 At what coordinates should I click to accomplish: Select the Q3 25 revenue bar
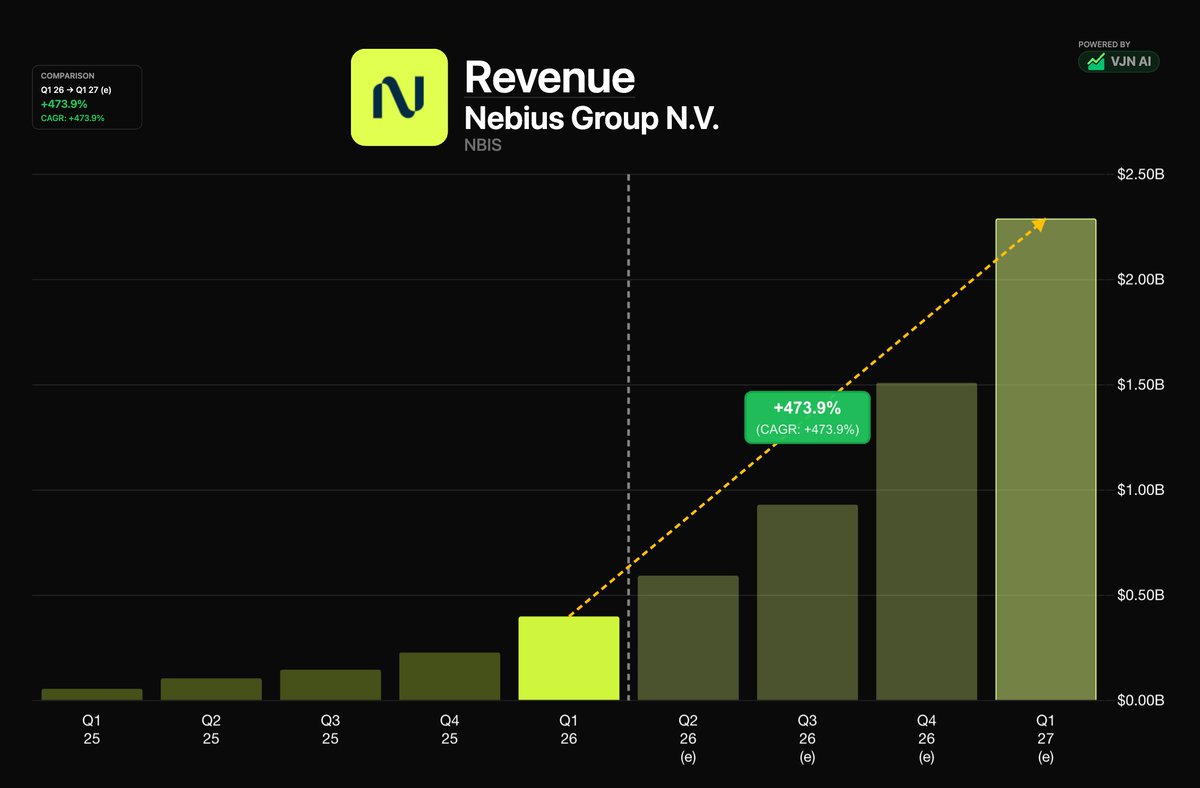(330, 685)
